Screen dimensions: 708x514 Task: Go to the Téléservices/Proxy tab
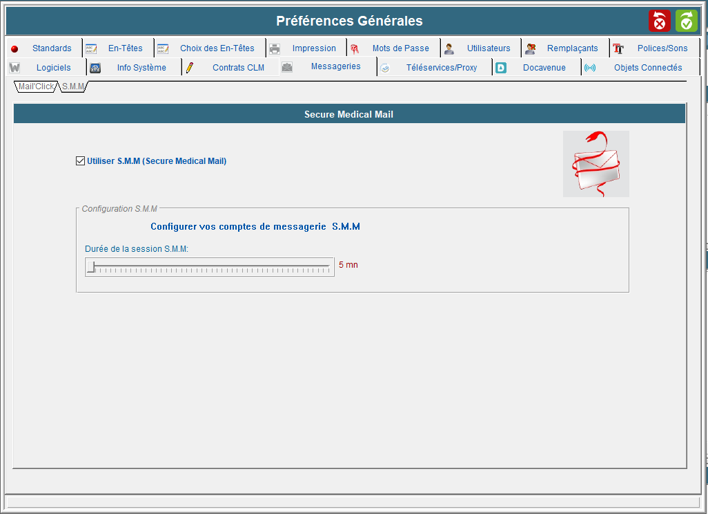(x=441, y=68)
